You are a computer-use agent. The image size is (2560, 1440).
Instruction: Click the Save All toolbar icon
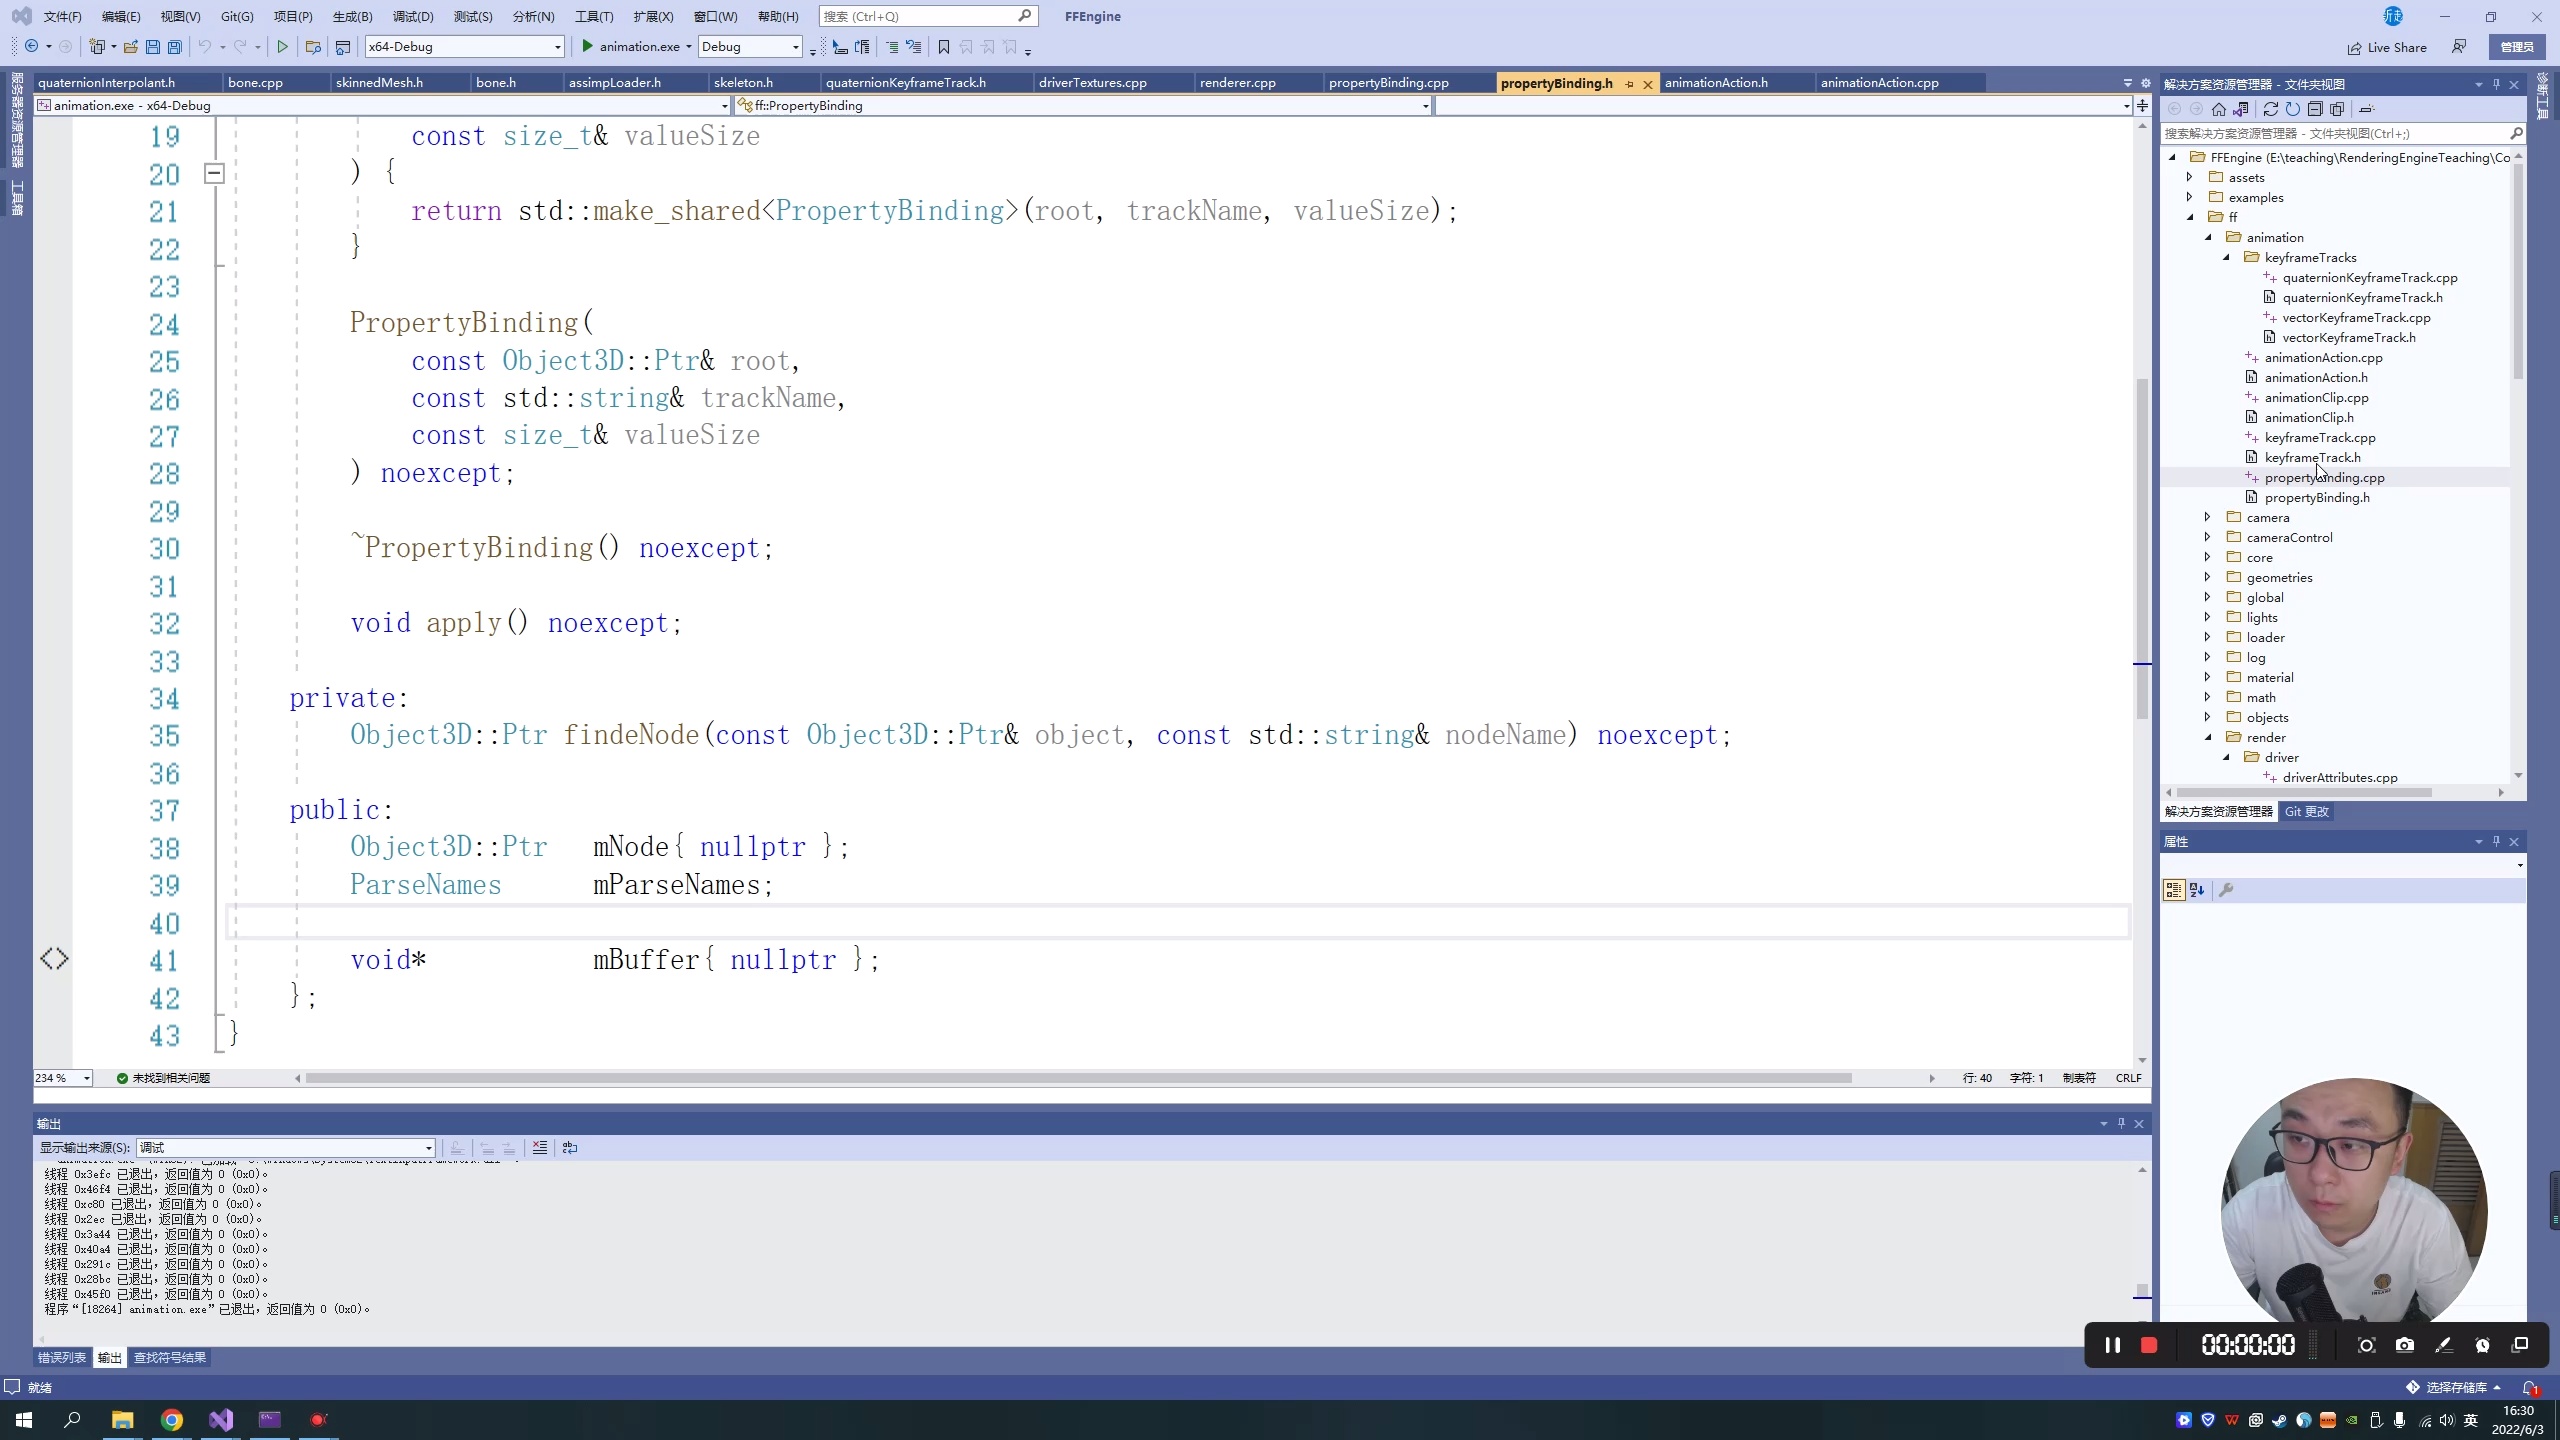[175, 47]
